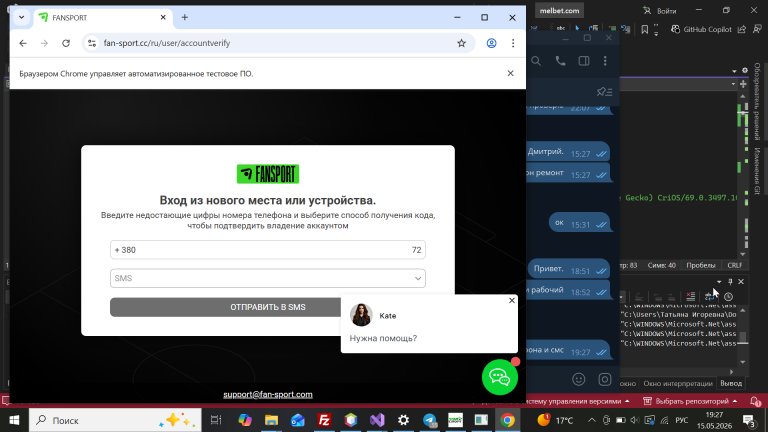The width and height of the screenshot is (768, 432).
Task: Click the Output panel vertical scrollbar
Action: [743, 334]
